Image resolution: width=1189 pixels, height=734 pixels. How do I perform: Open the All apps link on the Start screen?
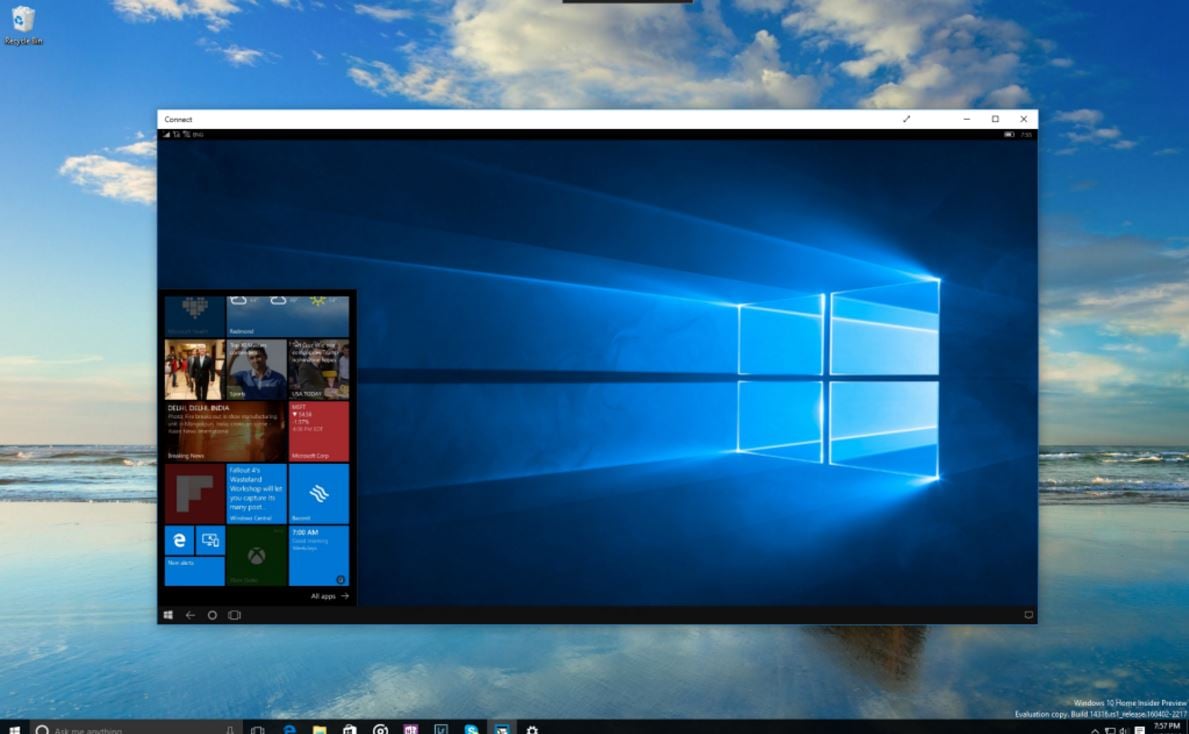pyautogui.click(x=323, y=596)
